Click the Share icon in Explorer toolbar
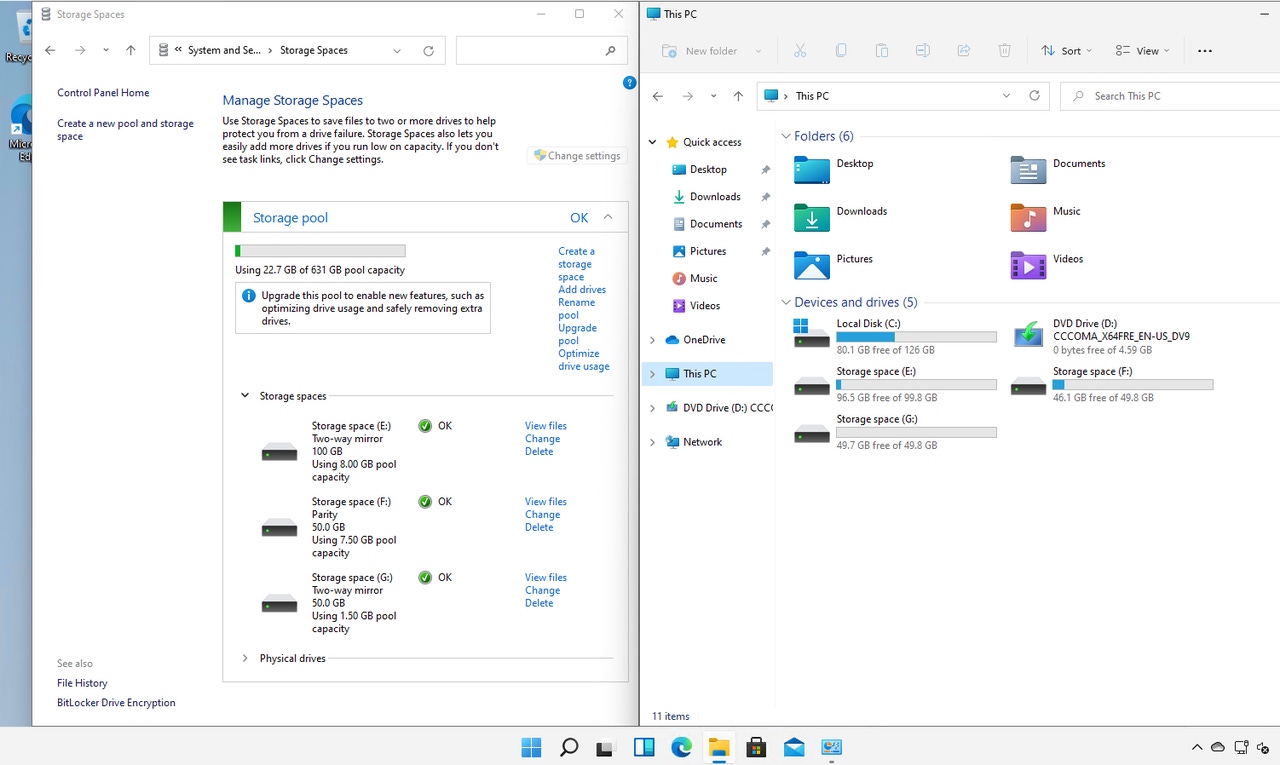The width and height of the screenshot is (1280, 765). pyautogui.click(x=962, y=49)
